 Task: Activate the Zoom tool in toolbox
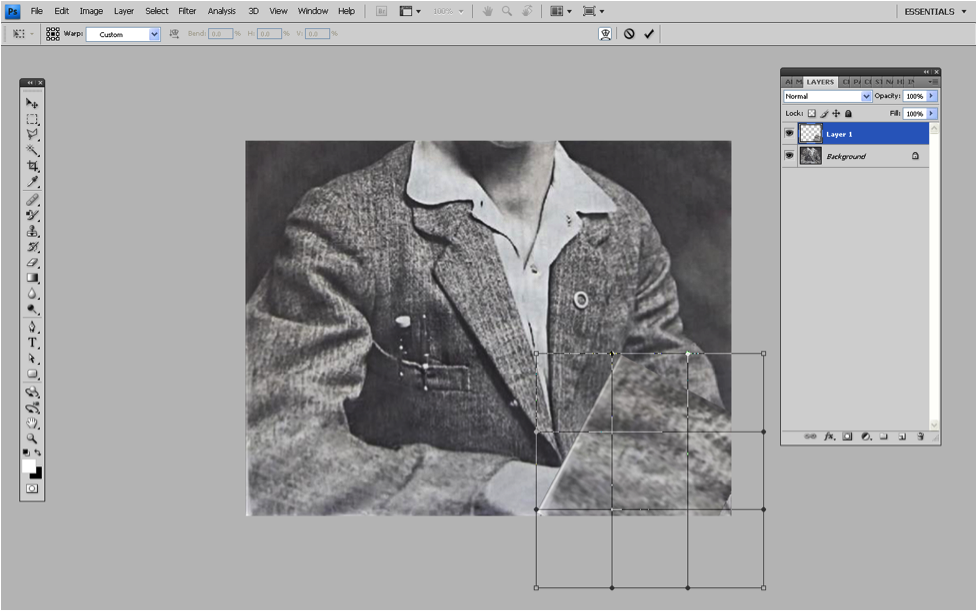pyautogui.click(x=32, y=438)
